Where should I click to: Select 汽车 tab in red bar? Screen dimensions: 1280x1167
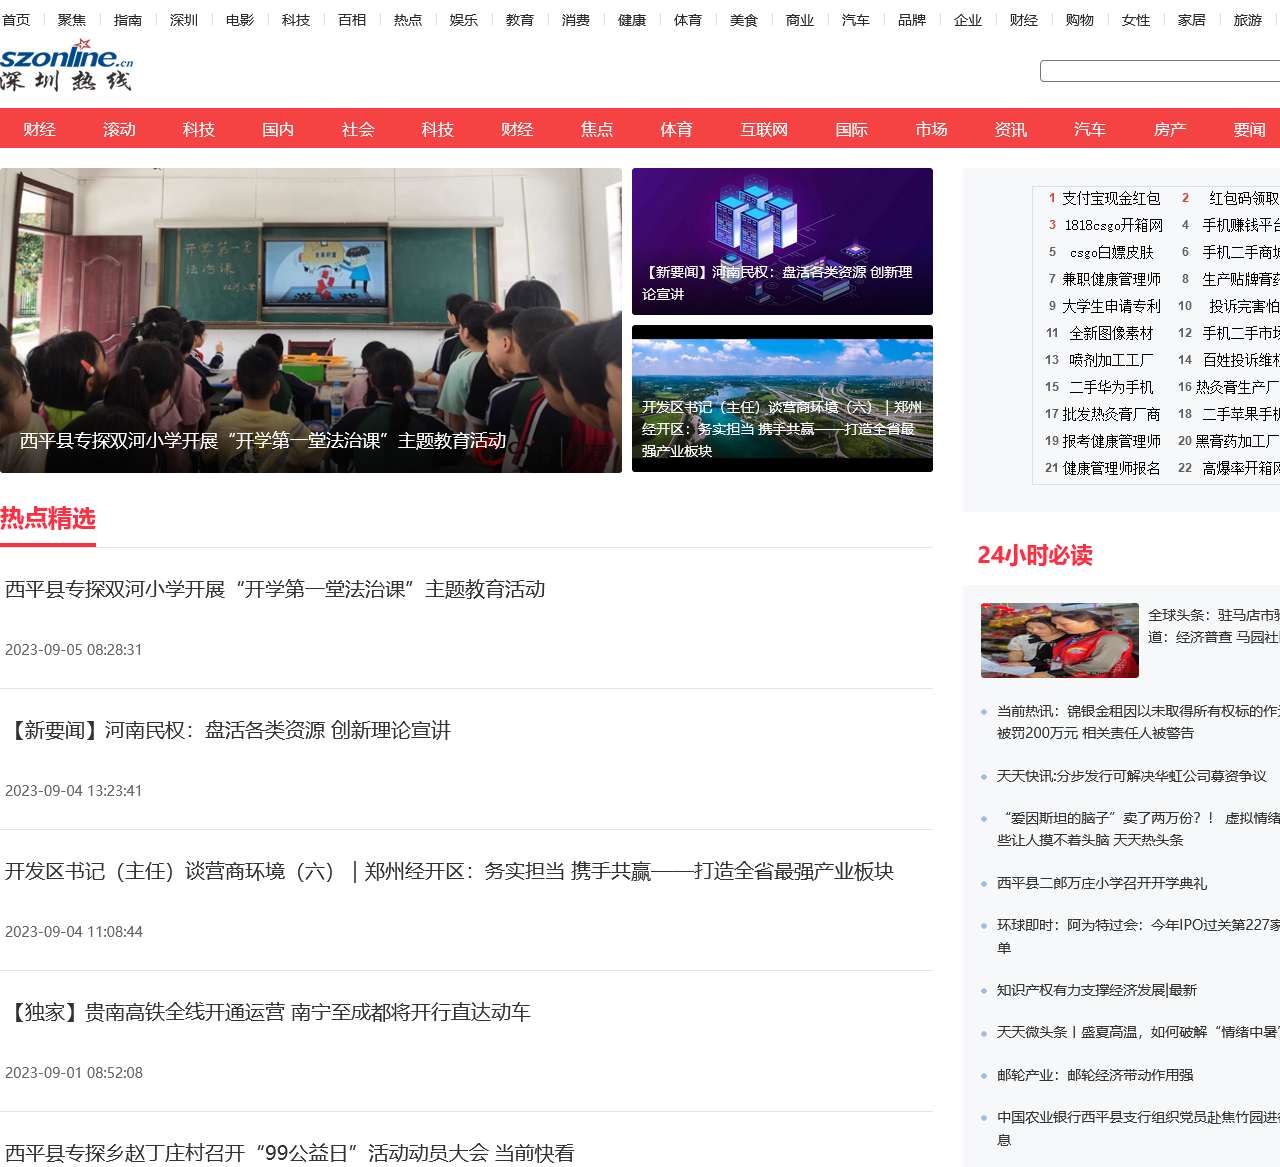point(1090,129)
